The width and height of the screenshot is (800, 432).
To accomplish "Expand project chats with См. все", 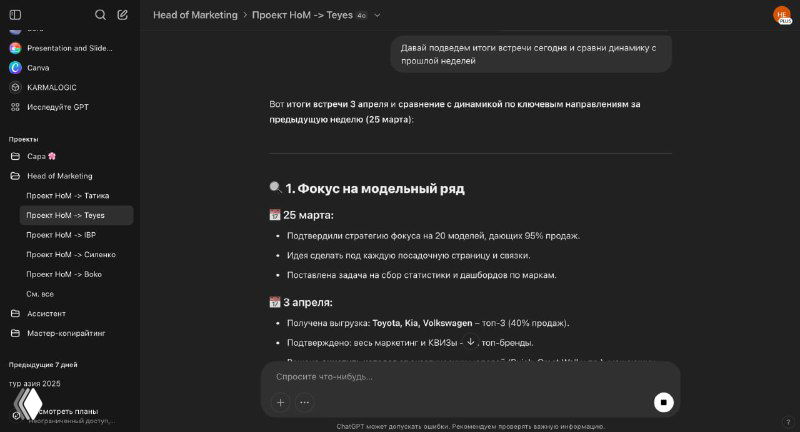I will click(x=40, y=294).
